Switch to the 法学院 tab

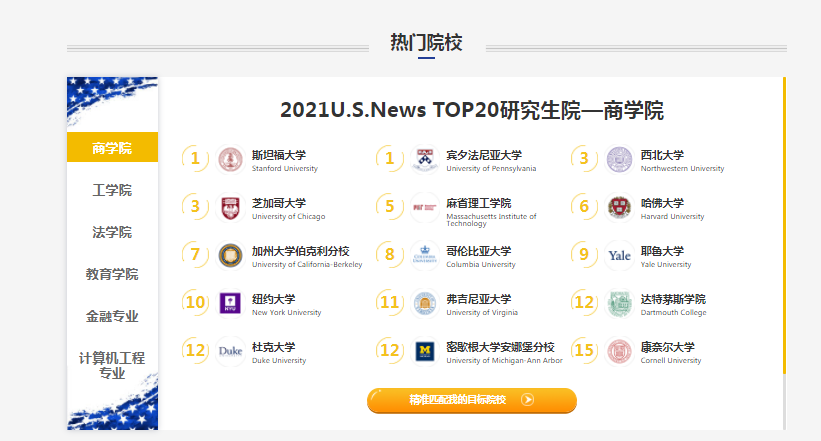point(112,232)
